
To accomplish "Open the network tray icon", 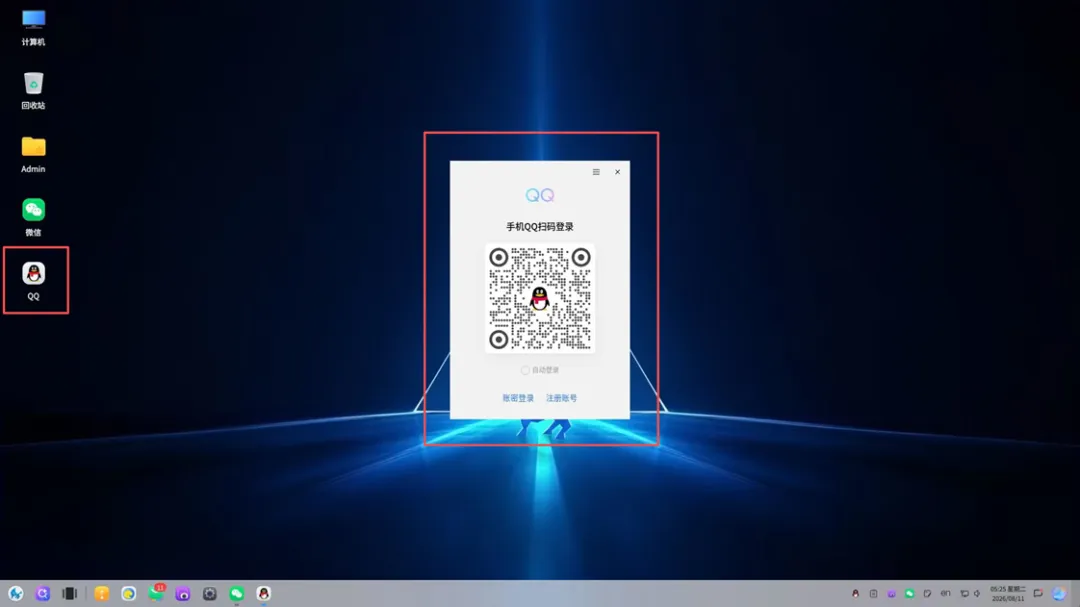I will (964, 593).
